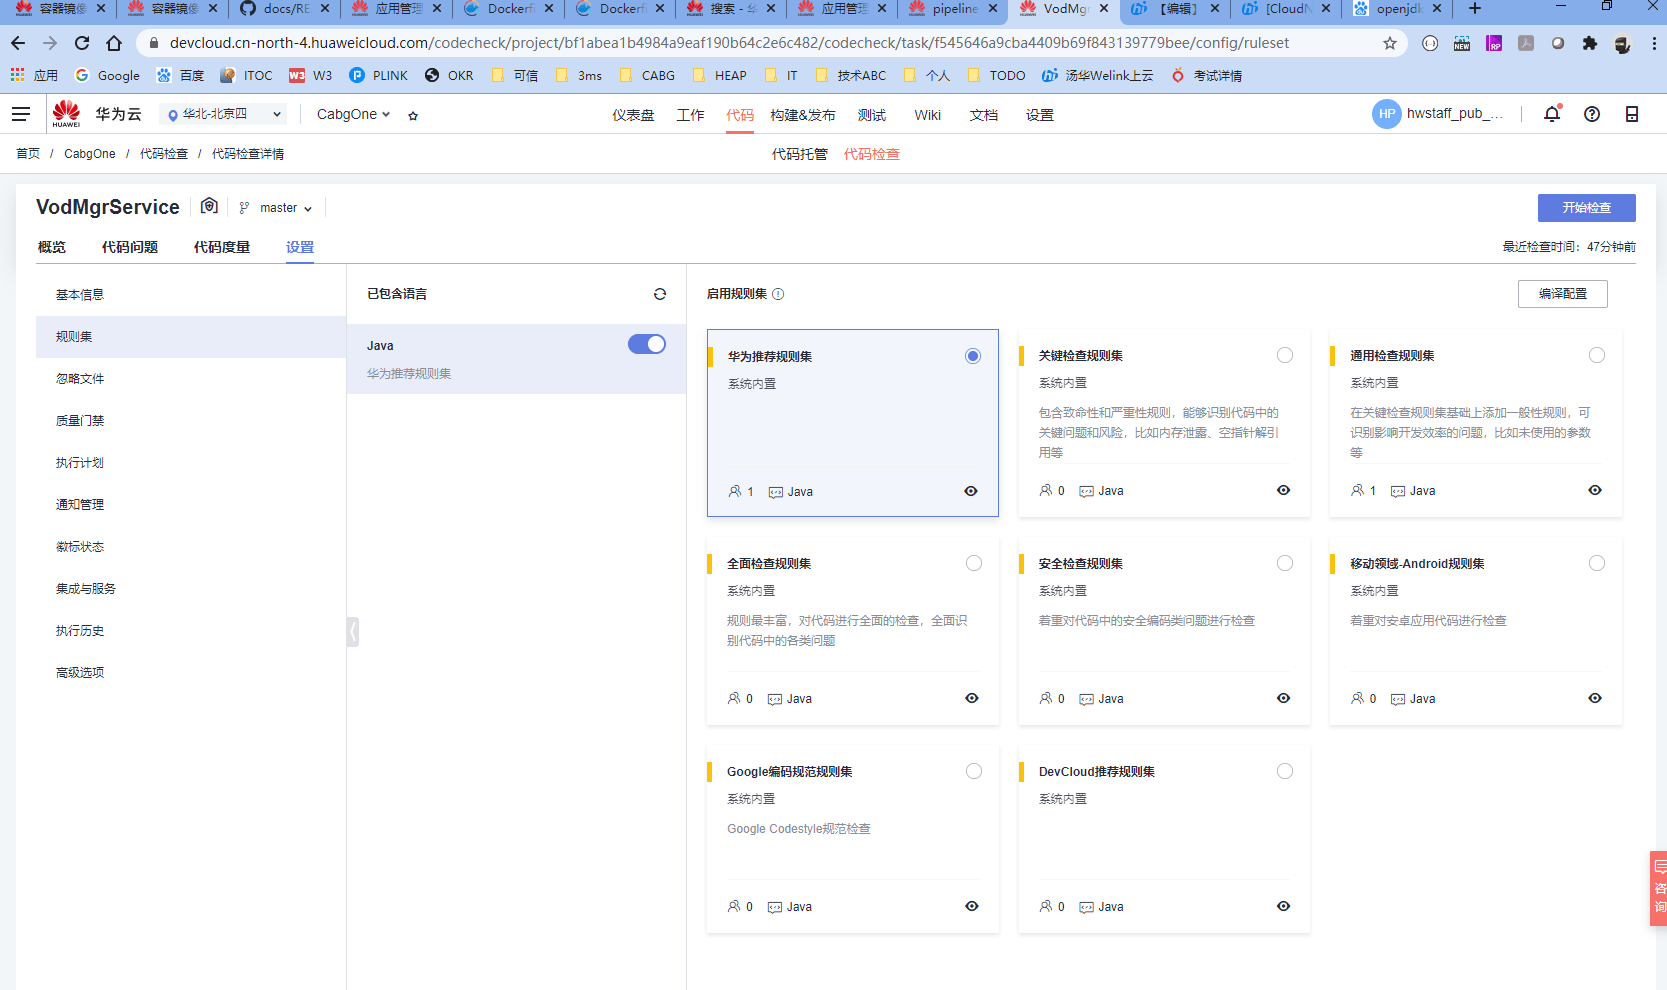Select the 移动领域-Android规则集 radio button
The width and height of the screenshot is (1667, 990).
point(1597,563)
